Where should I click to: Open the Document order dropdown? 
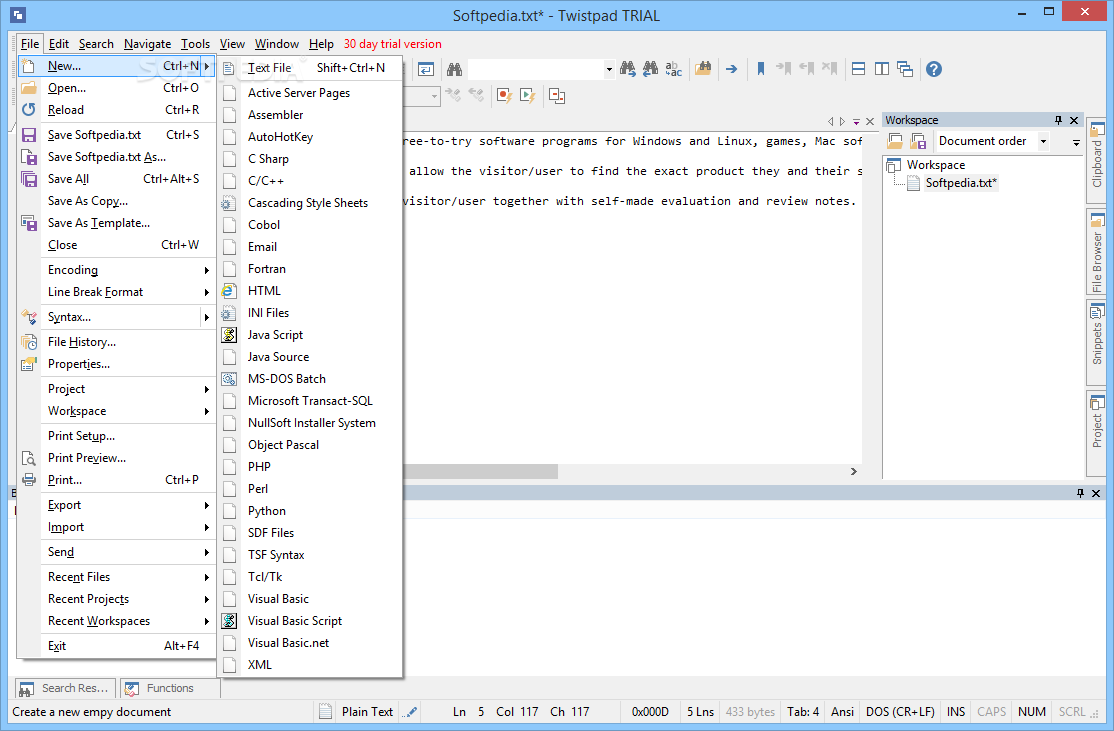1044,141
